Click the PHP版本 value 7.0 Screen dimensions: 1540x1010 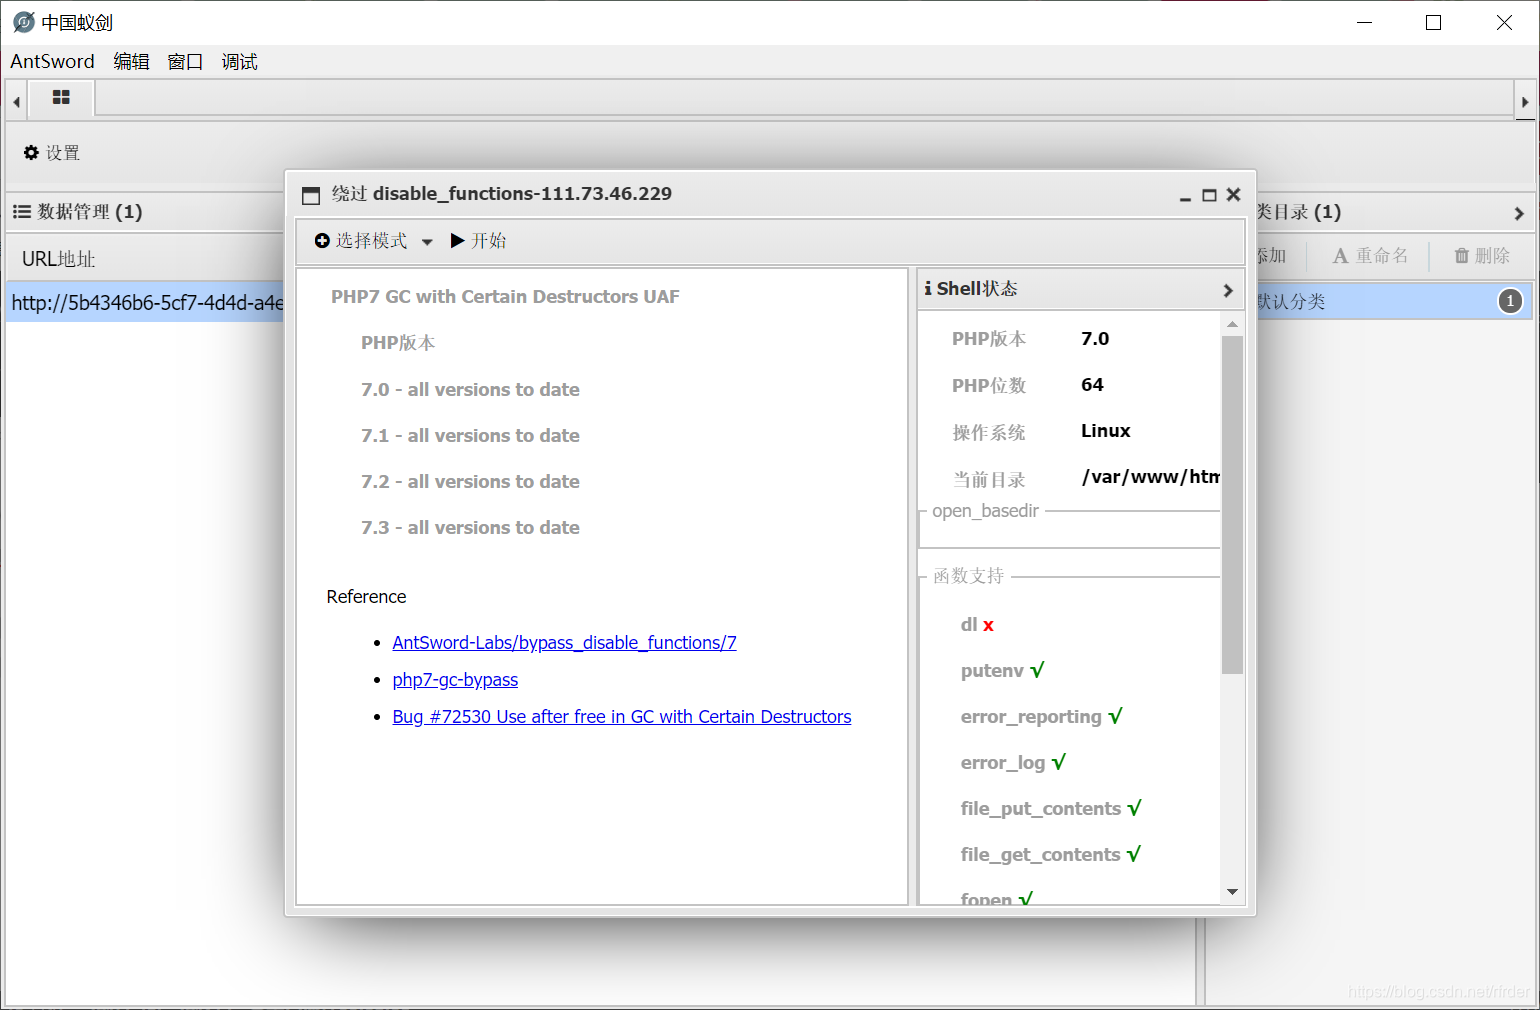pos(1095,339)
